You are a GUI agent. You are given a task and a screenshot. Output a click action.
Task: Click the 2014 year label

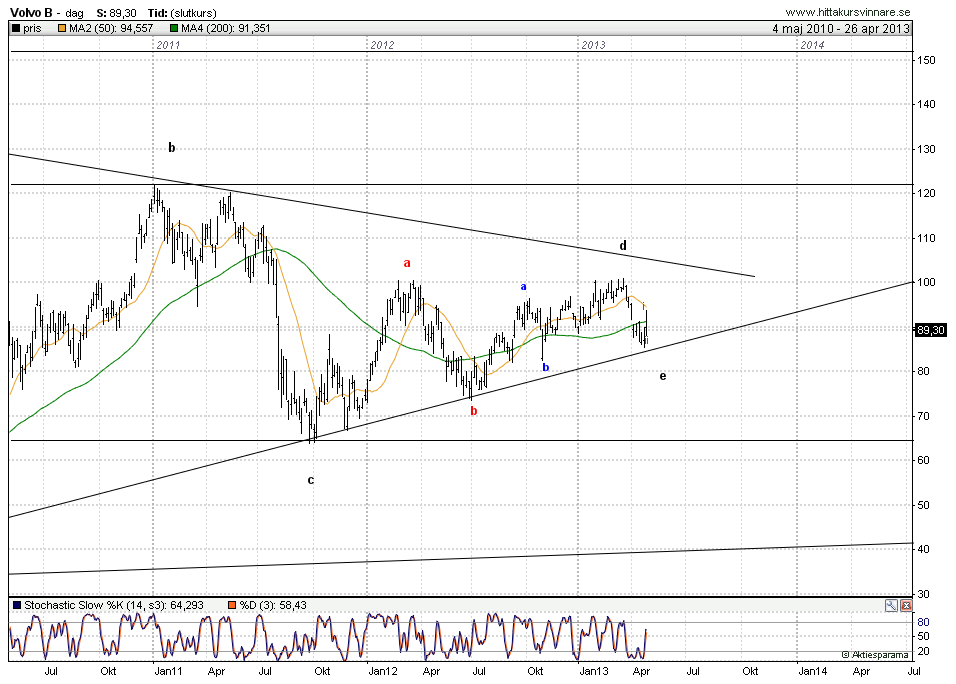[x=812, y=45]
